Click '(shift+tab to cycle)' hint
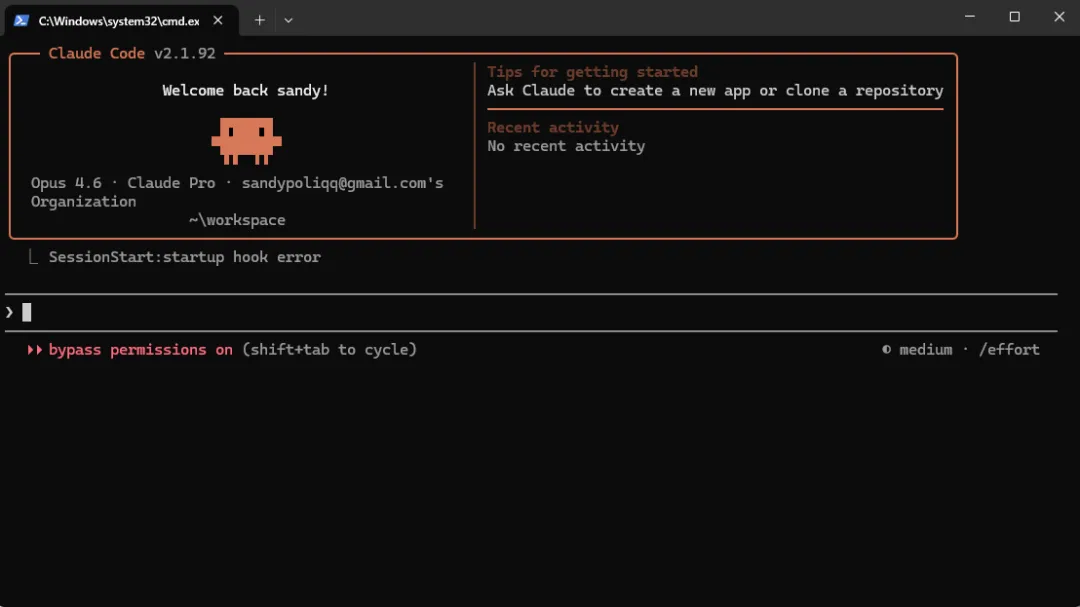This screenshot has height=607, width=1080. pos(329,350)
